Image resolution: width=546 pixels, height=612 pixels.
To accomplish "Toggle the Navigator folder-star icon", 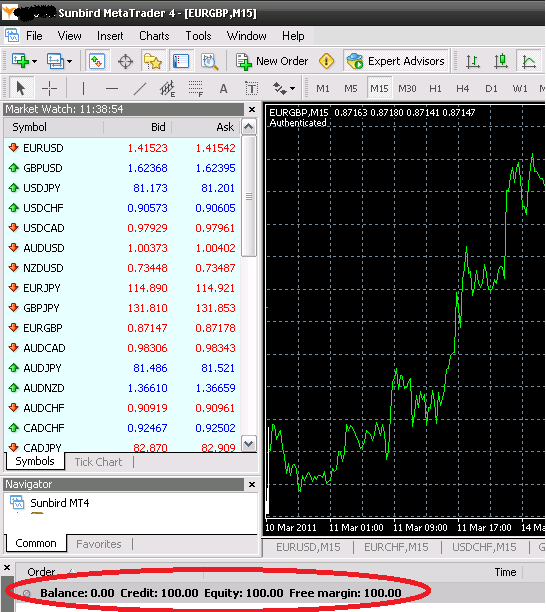I will pos(153,61).
